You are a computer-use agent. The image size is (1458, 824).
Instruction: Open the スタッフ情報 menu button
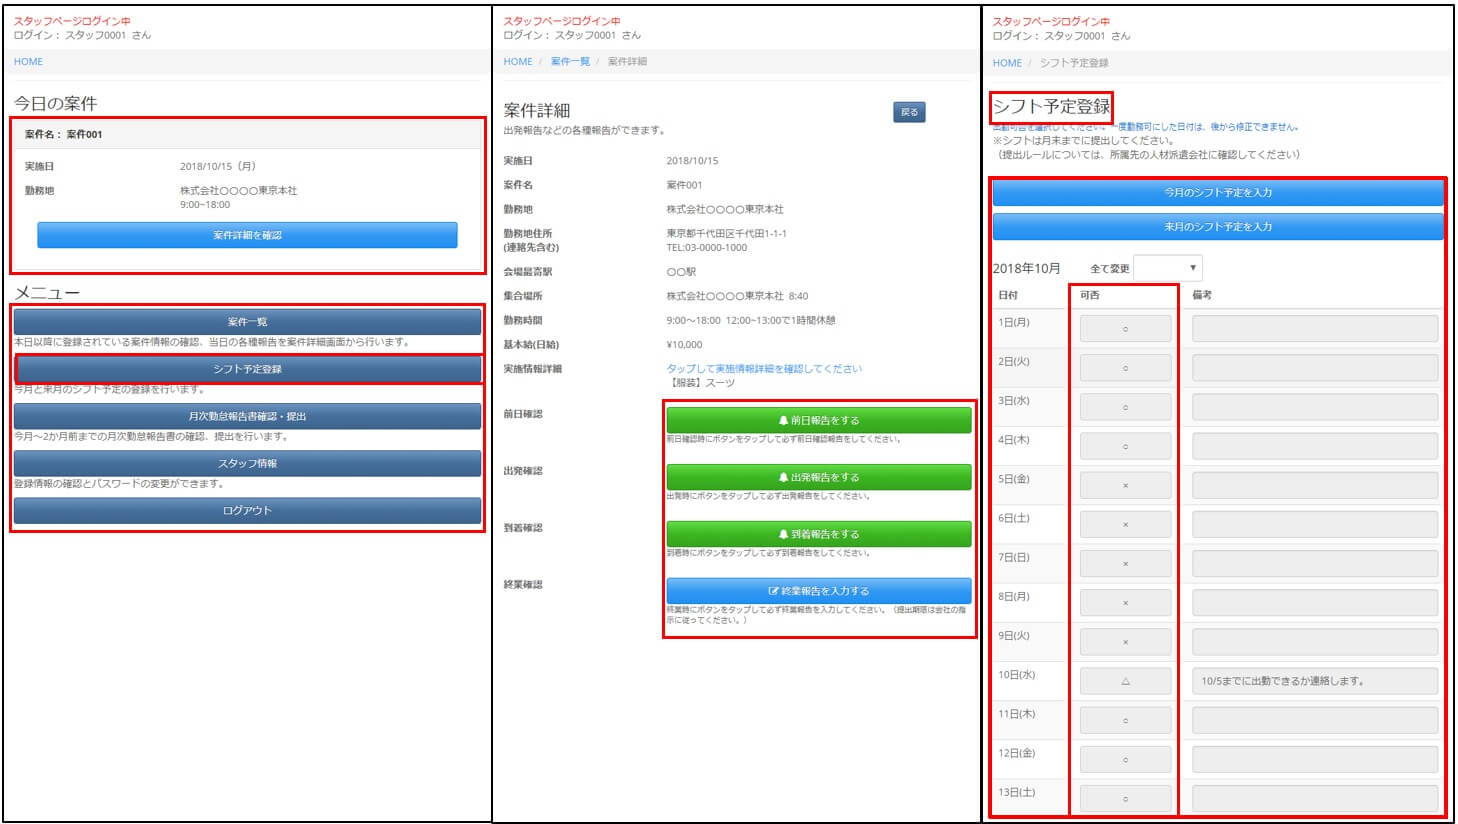click(247, 463)
